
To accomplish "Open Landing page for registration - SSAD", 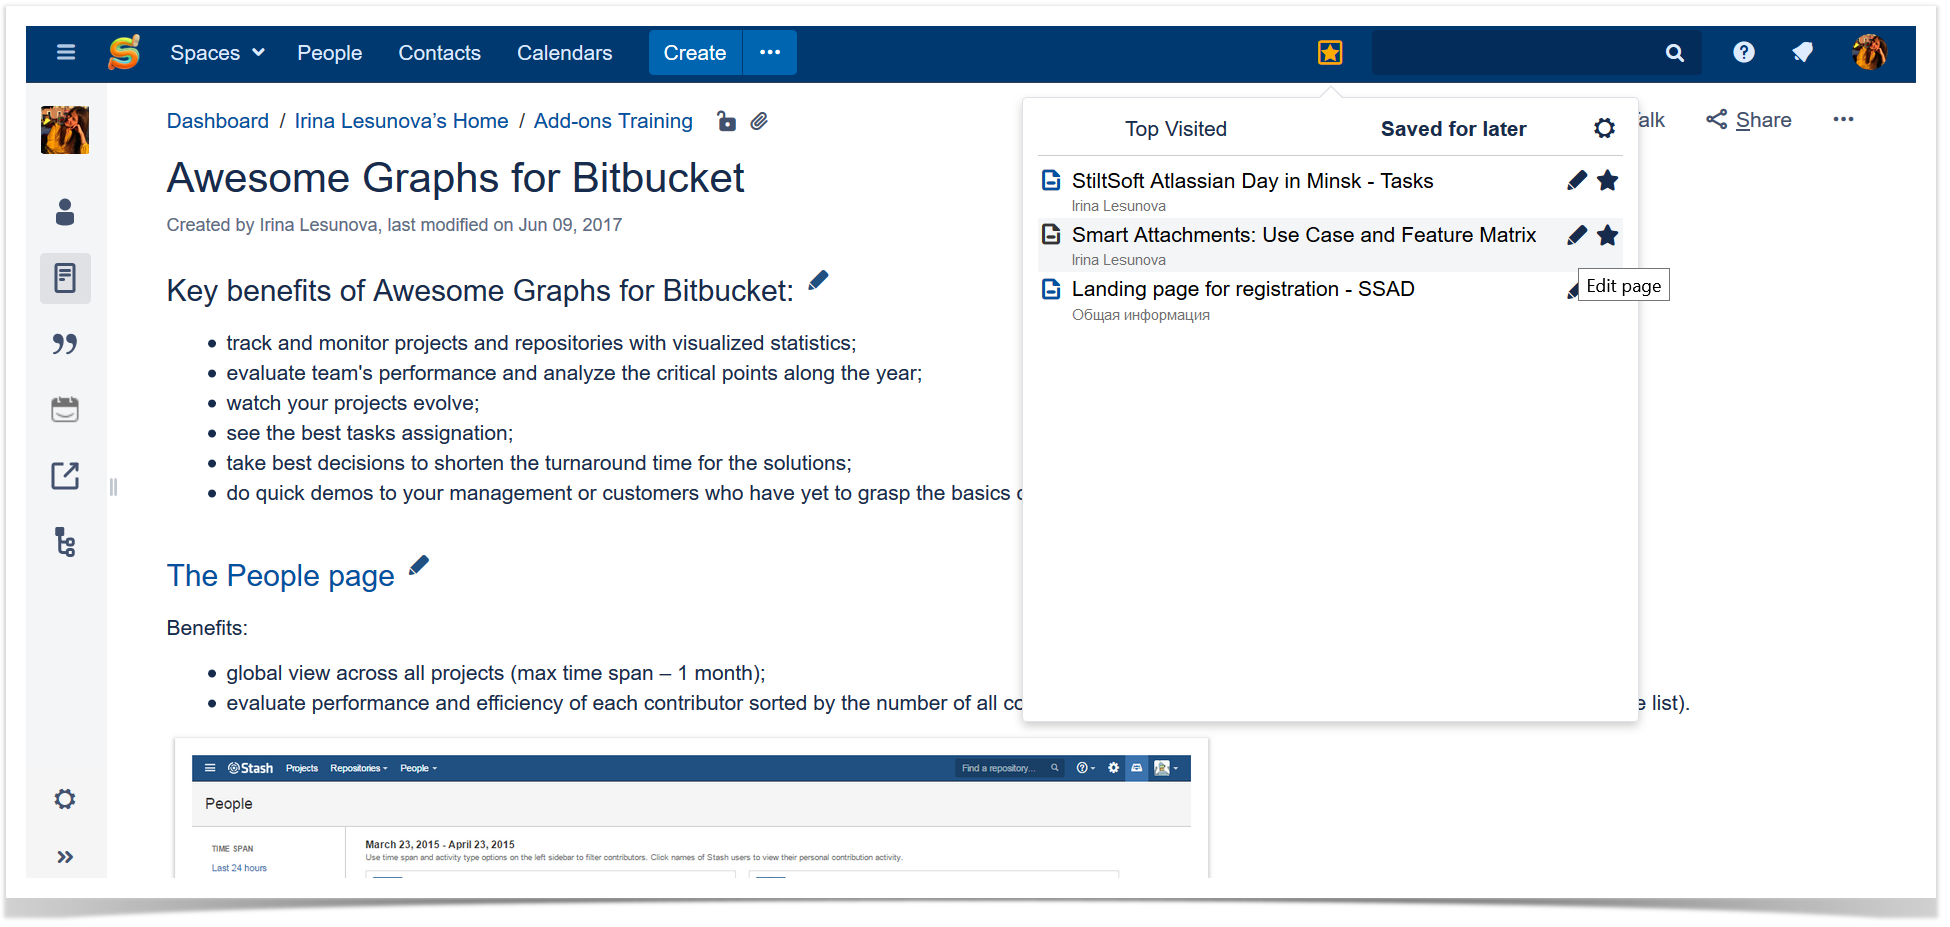I will [x=1243, y=289].
